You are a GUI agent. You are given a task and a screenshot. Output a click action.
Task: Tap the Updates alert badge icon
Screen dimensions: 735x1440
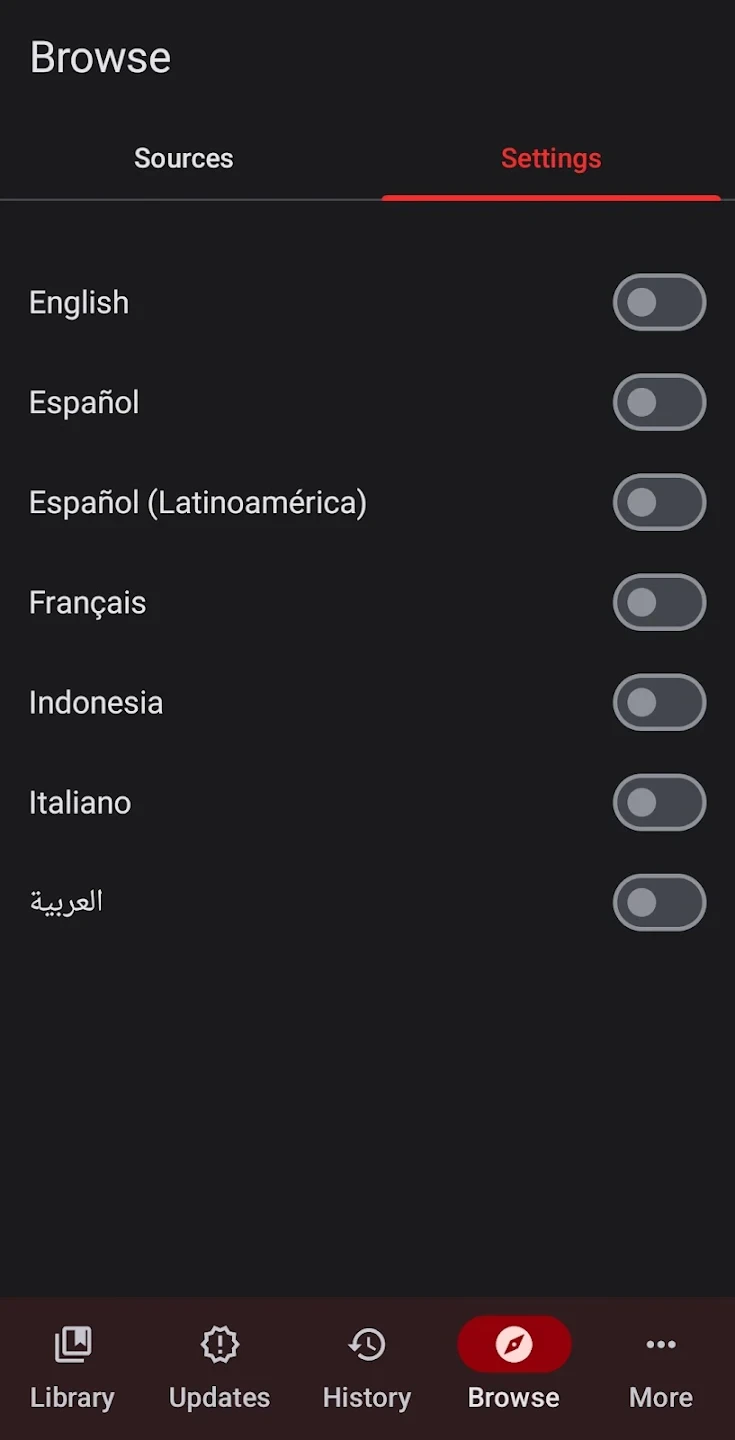click(x=219, y=1345)
